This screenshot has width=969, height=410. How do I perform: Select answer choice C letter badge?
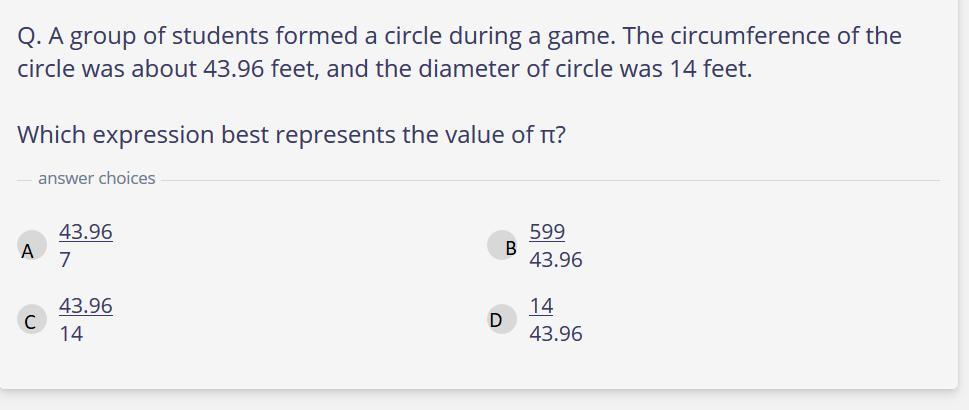(30, 321)
